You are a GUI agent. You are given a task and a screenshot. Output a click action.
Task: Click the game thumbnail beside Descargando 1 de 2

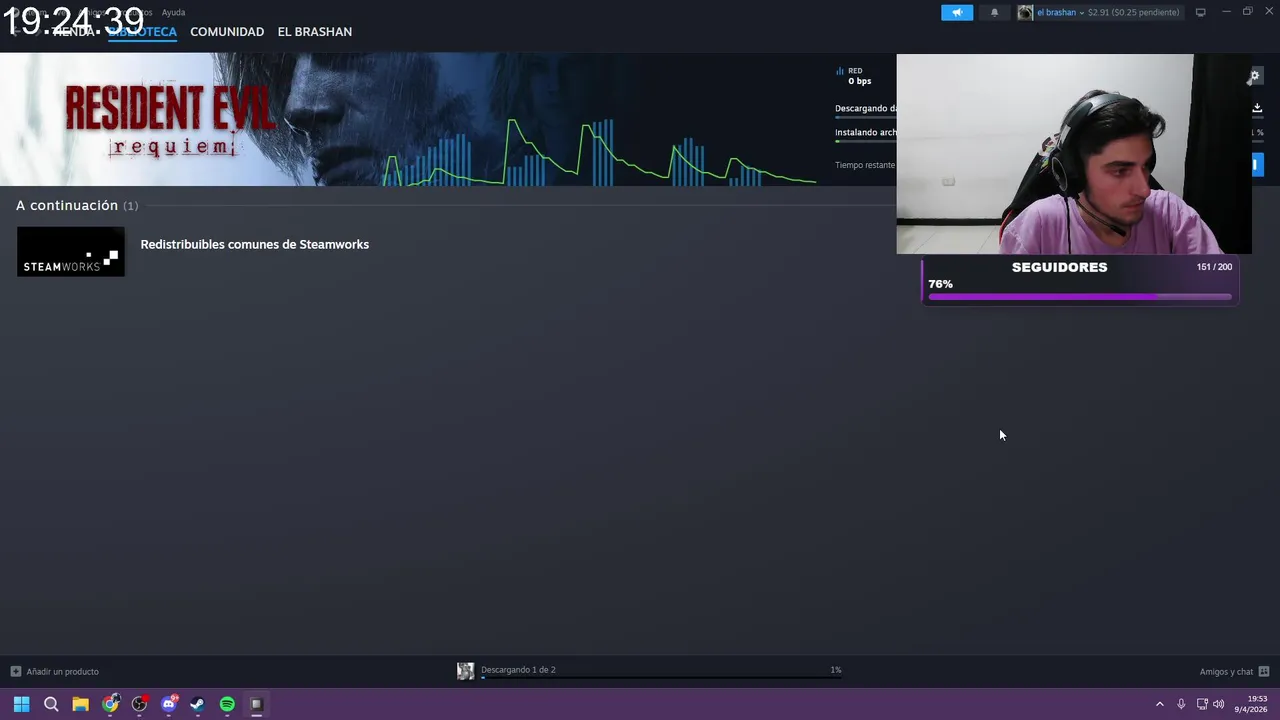tap(465, 671)
